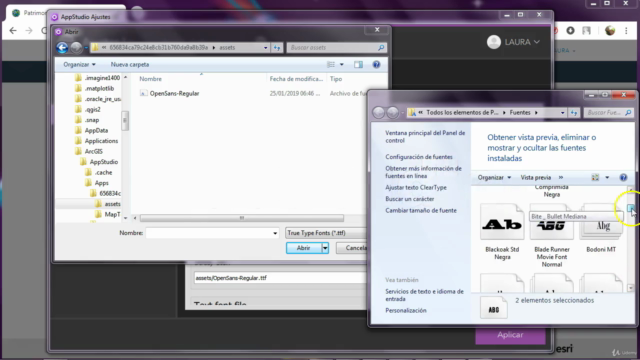The image size is (640, 360).
Task: Open the Chrome browser menu dots
Action: 627,31
